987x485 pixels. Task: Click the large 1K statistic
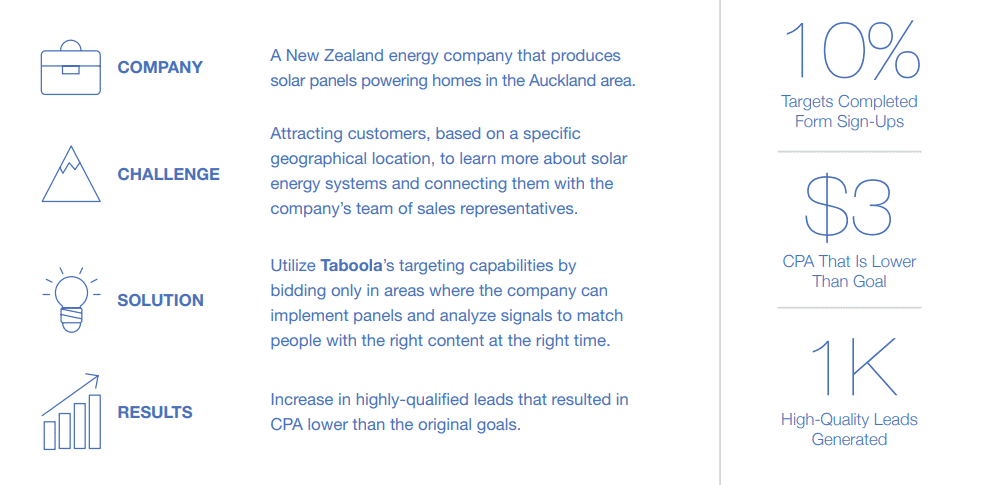852,367
